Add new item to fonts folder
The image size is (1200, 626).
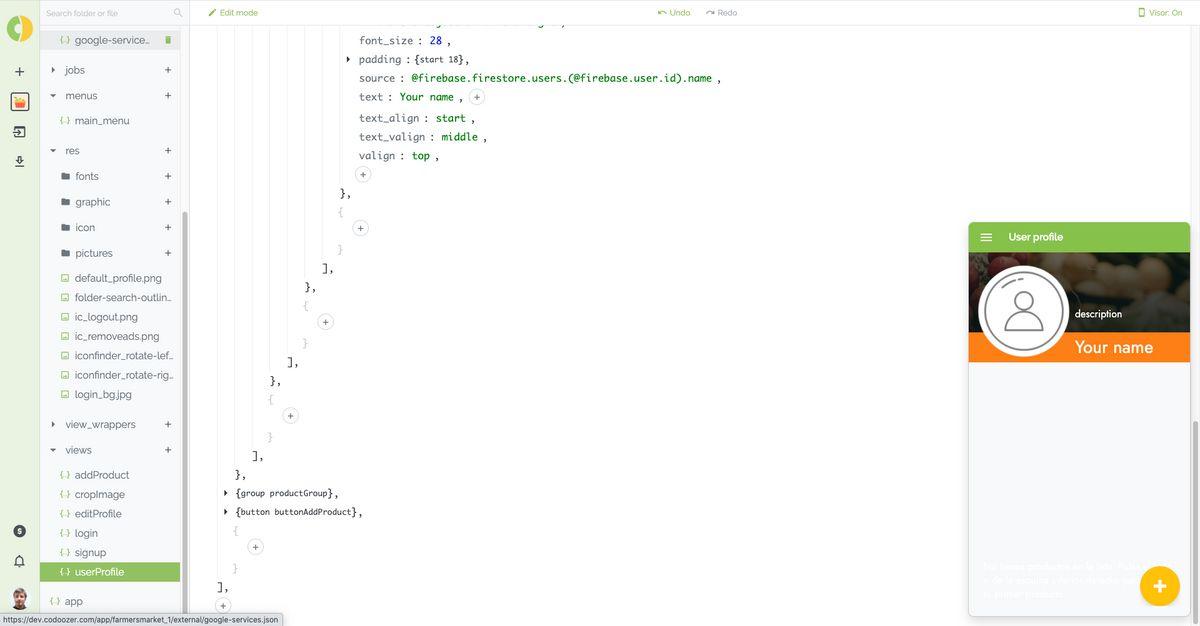click(168, 176)
